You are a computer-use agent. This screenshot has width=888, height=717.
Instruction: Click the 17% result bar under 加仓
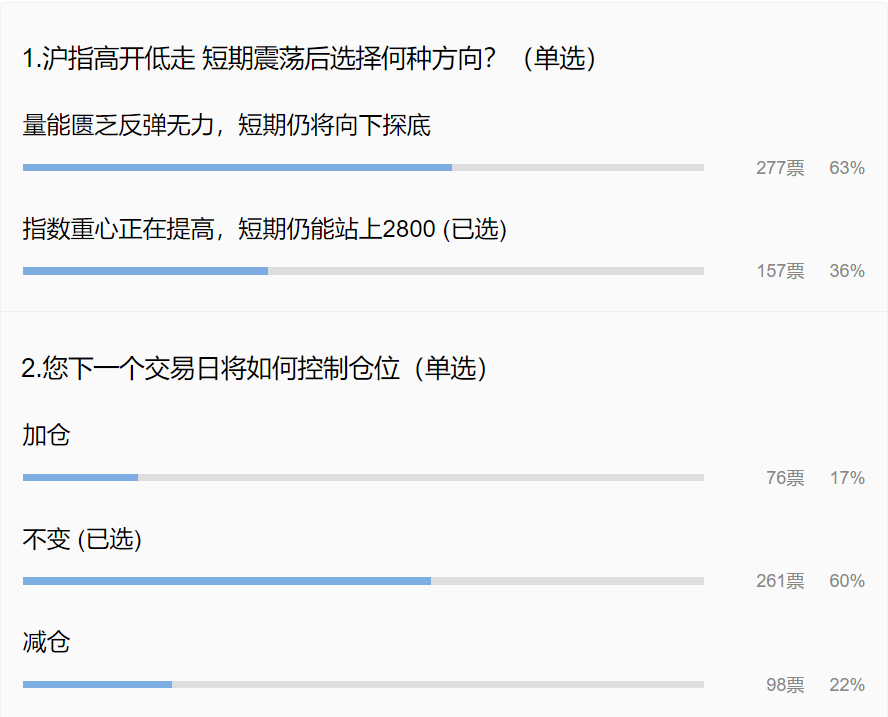coord(363,478)
